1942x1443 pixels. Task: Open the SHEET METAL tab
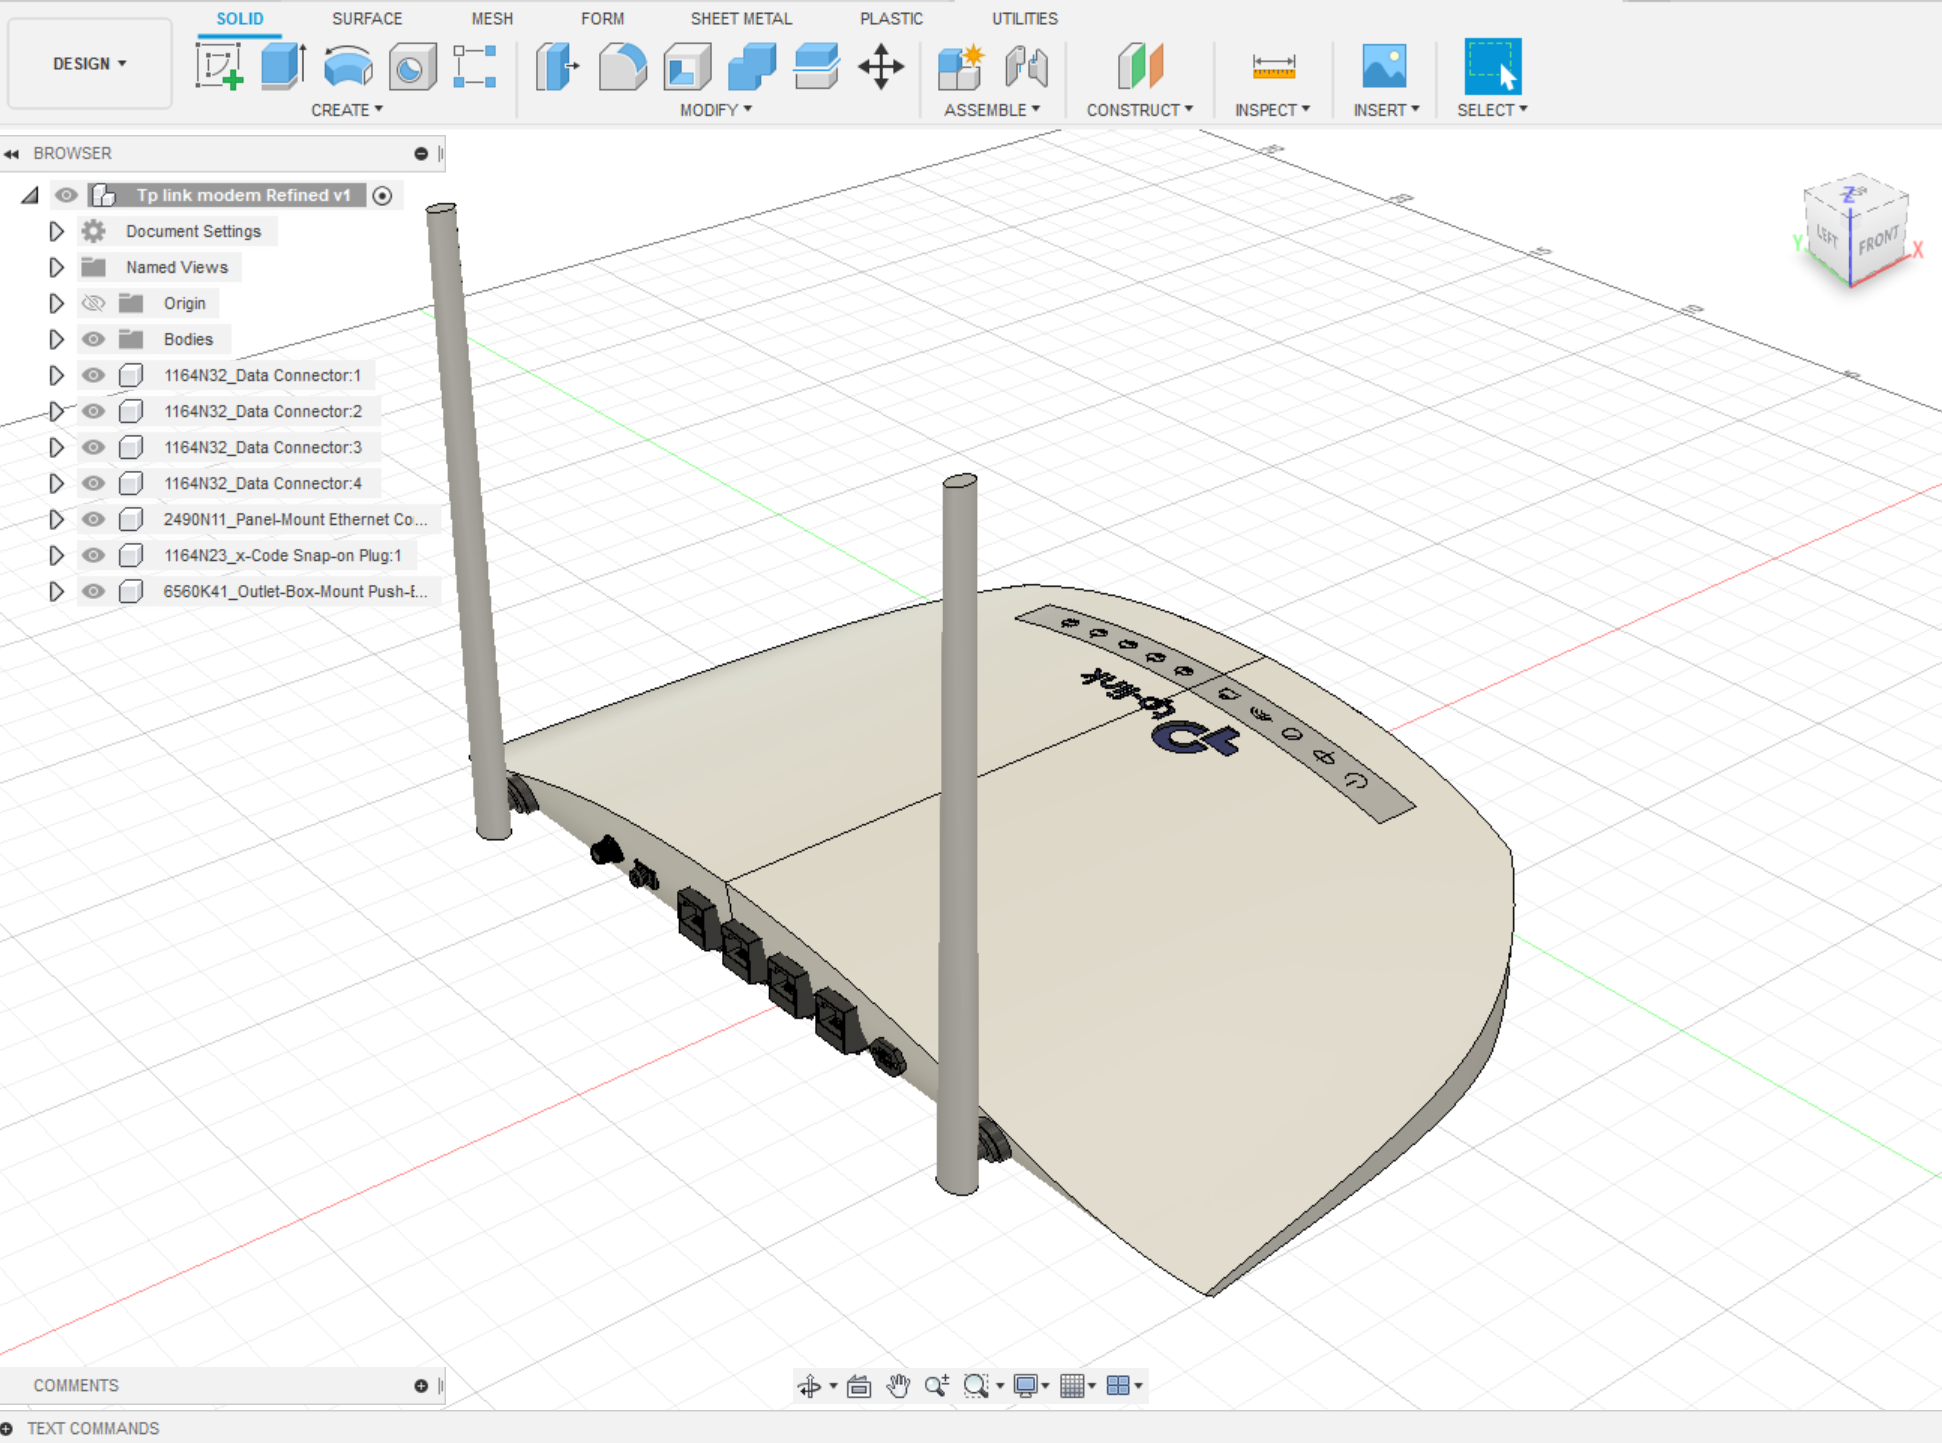point(741,18)
